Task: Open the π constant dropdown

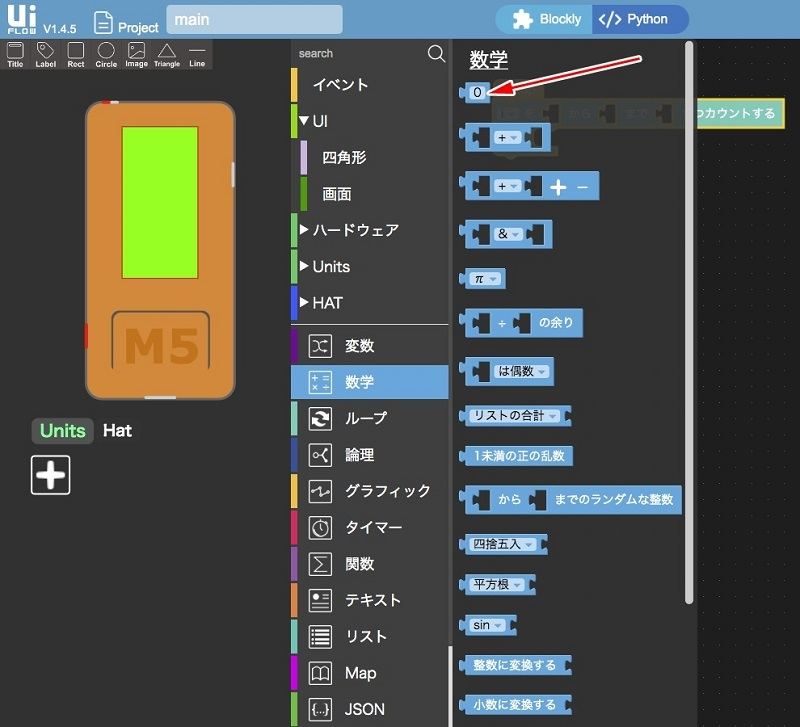Action: [495, 278]
